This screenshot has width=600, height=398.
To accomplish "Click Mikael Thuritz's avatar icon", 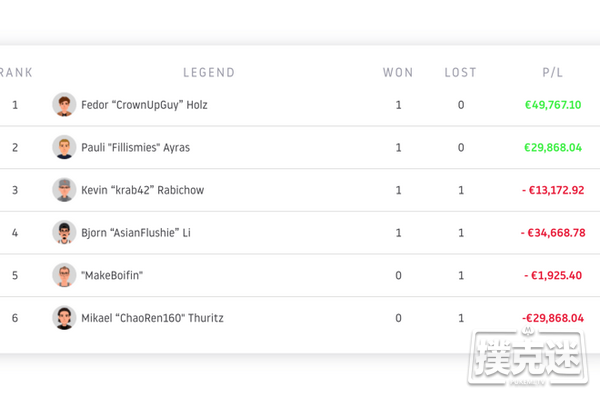I will [x=64, y=318].
